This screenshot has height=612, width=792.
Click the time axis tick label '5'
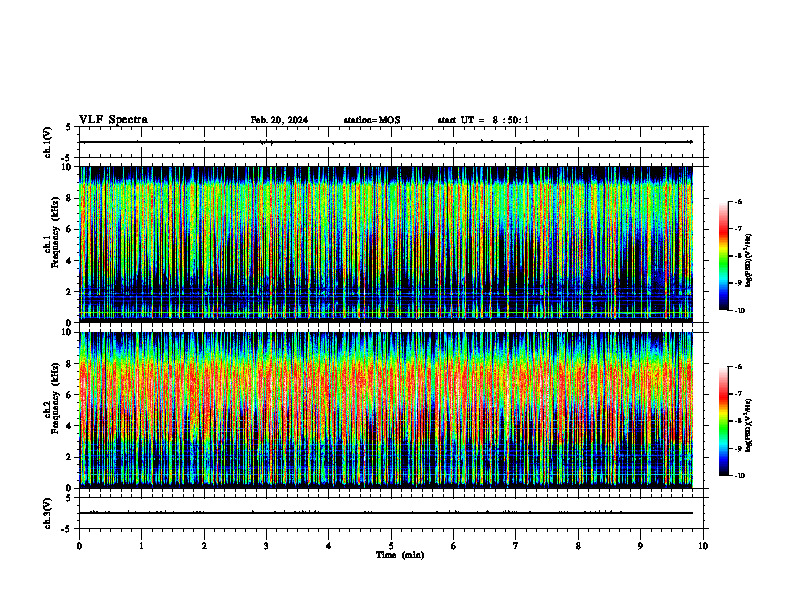pos(391,546)
